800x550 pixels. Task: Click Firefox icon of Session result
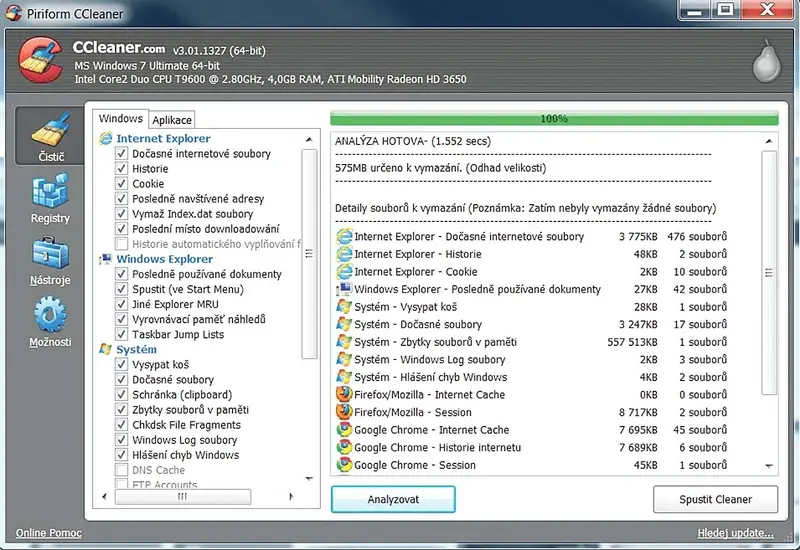point(344,412)
